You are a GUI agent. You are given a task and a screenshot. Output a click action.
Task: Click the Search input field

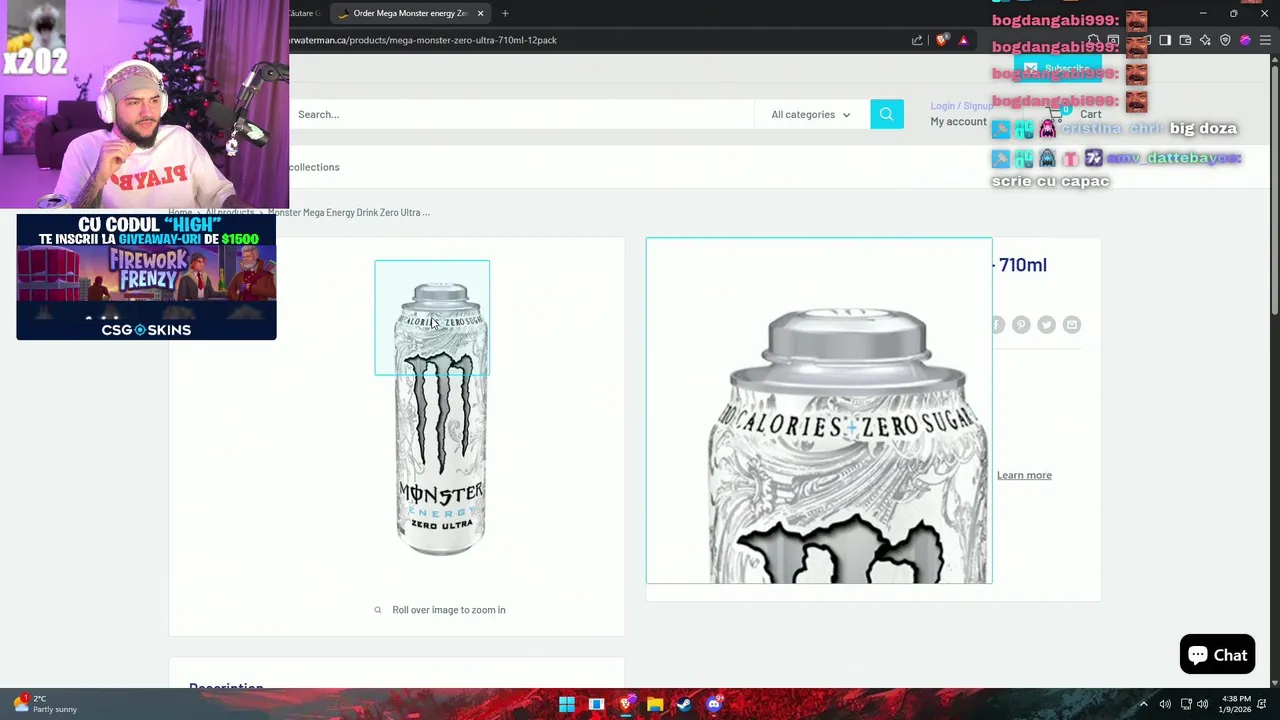pyautogui.click(x=520, y=114)
